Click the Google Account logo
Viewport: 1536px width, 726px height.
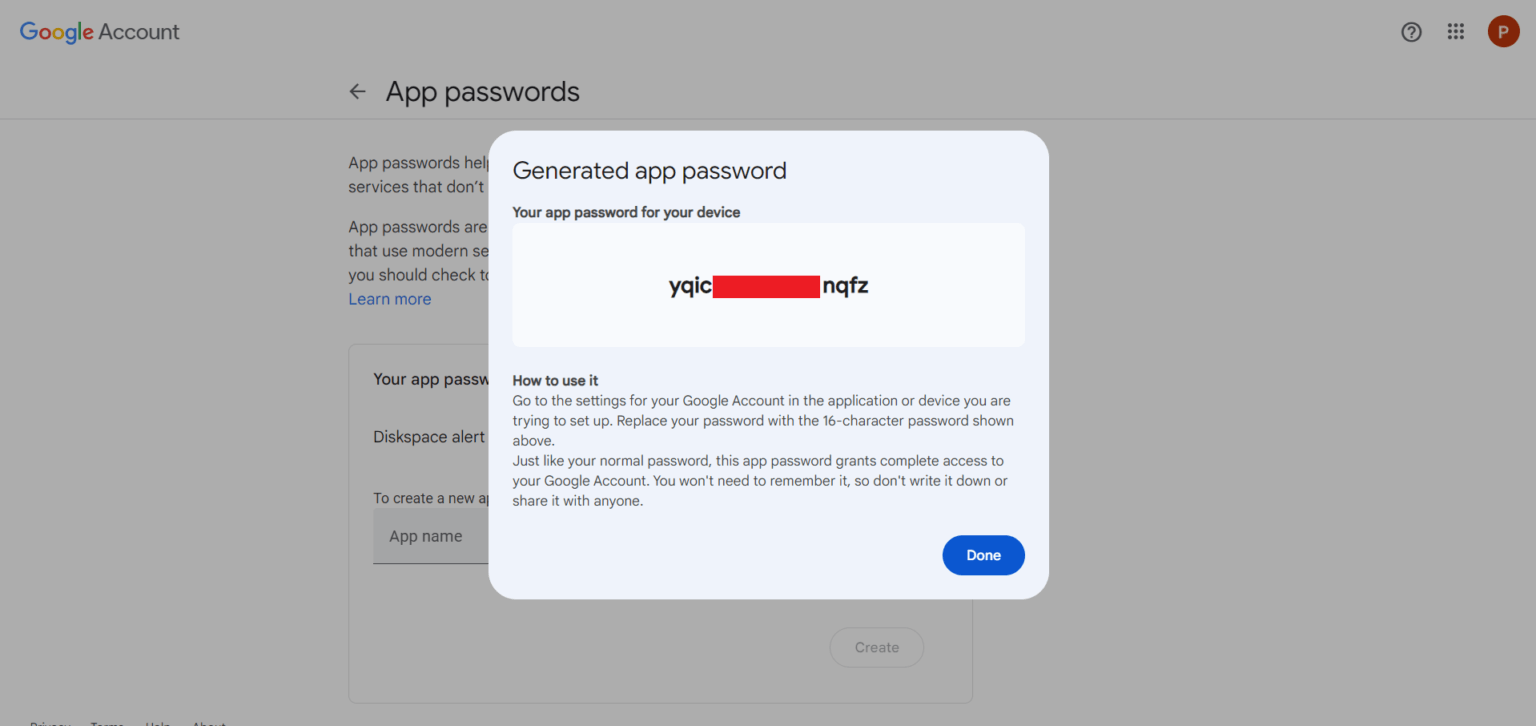[x=100, y=32]
